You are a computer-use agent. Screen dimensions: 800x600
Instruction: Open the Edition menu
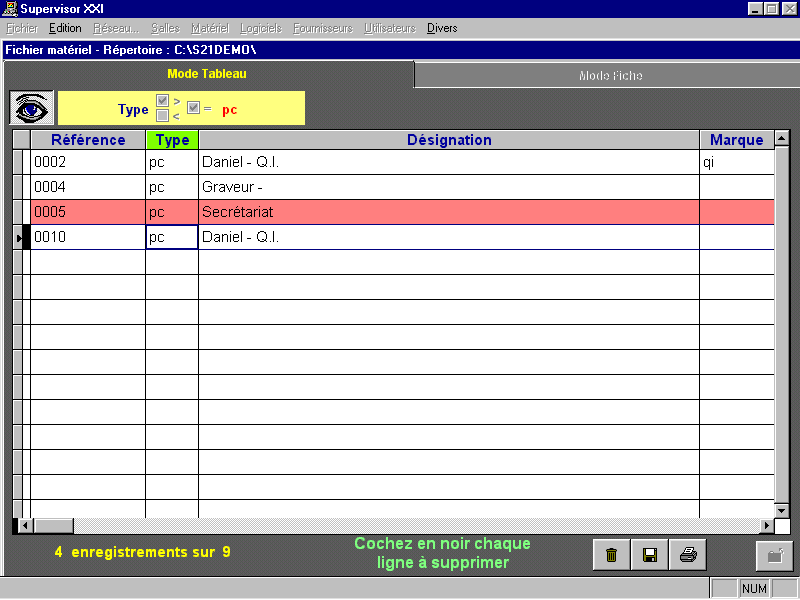click(x=65, y=28)
